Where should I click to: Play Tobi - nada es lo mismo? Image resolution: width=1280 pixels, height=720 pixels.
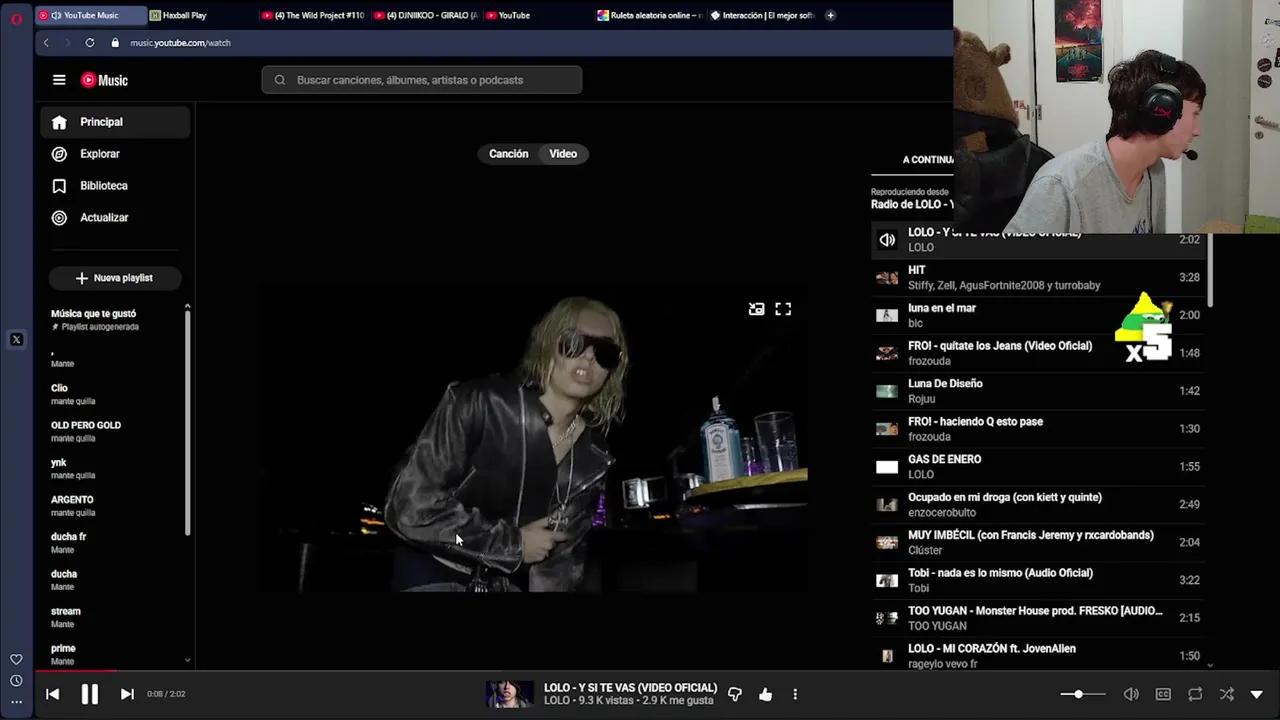1038,580
